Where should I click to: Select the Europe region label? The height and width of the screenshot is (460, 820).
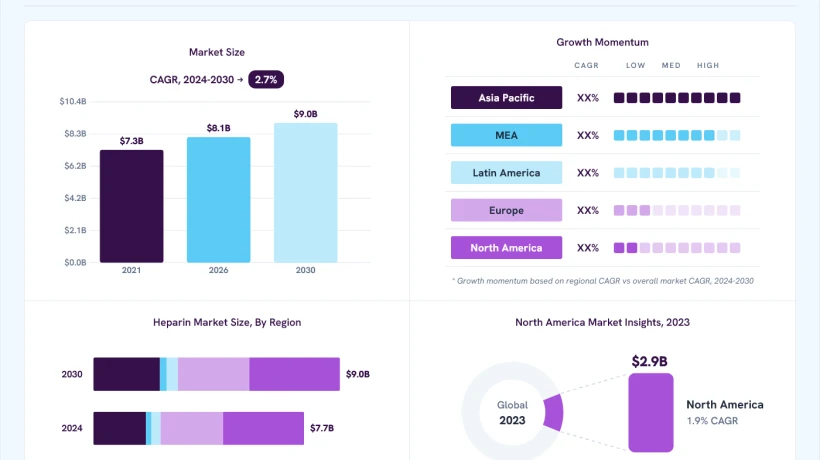click(x=506, y=210)
